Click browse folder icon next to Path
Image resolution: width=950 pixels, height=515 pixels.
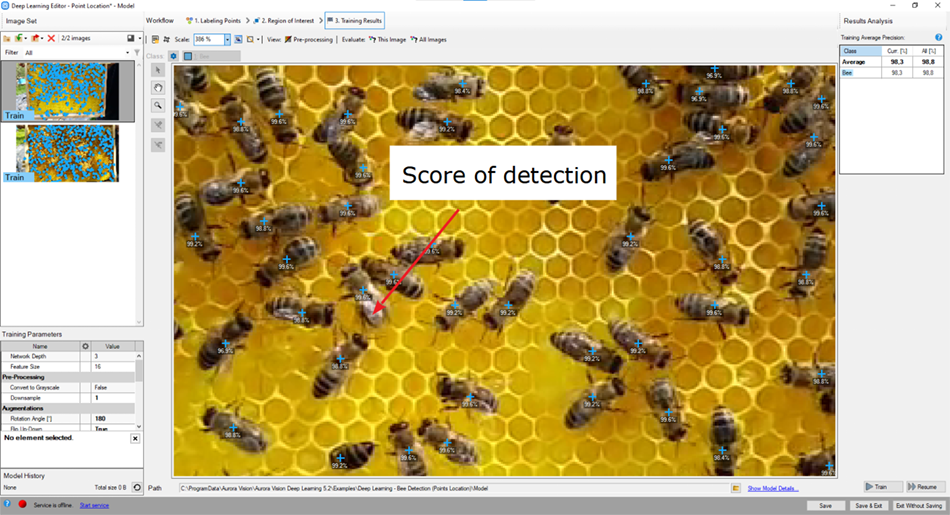point(736,488)
